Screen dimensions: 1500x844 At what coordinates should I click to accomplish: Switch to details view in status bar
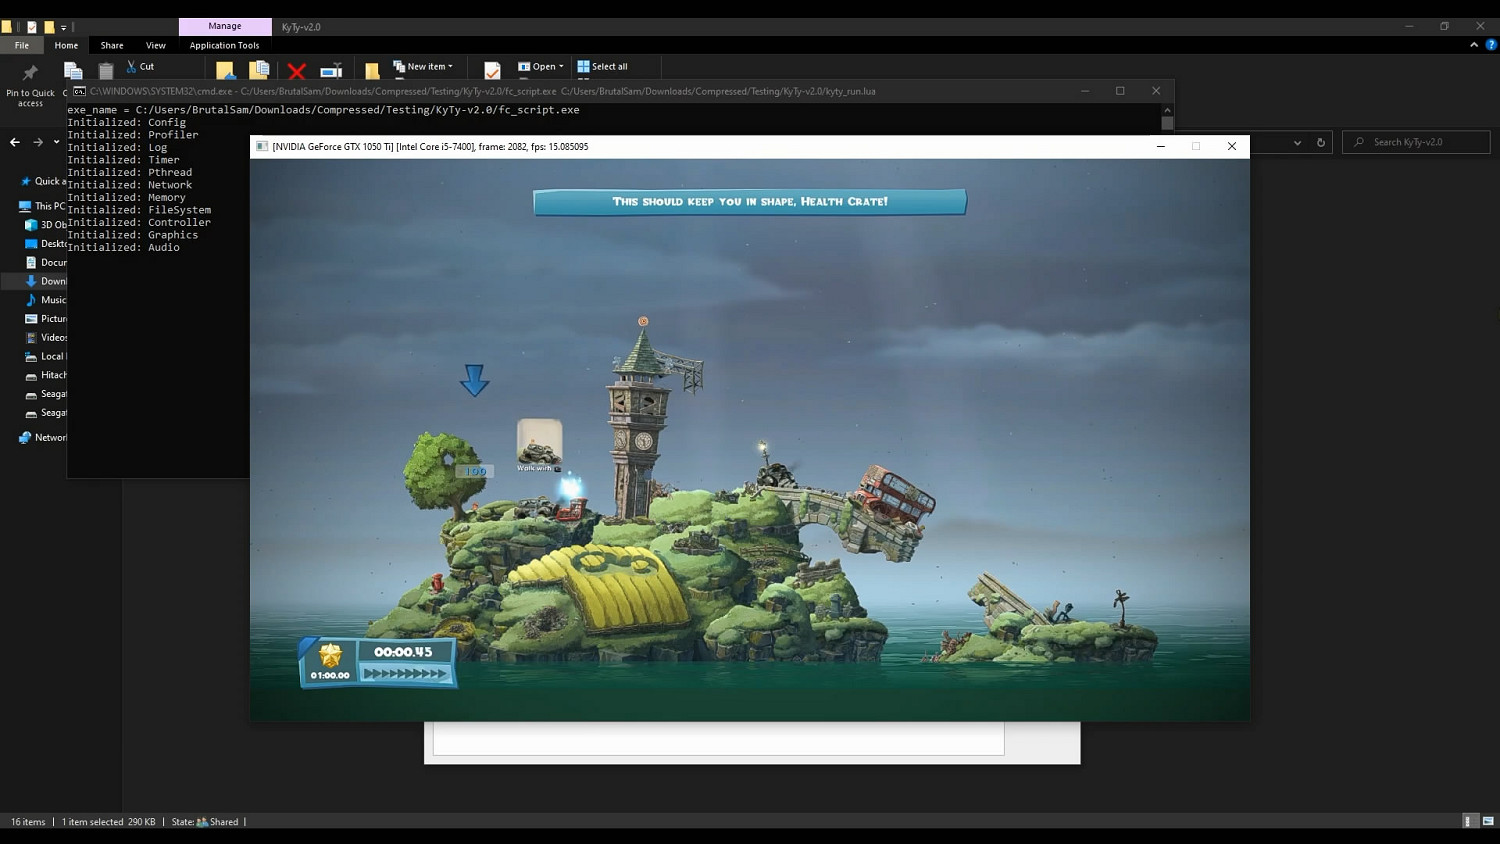click(x=1469, y=821)
